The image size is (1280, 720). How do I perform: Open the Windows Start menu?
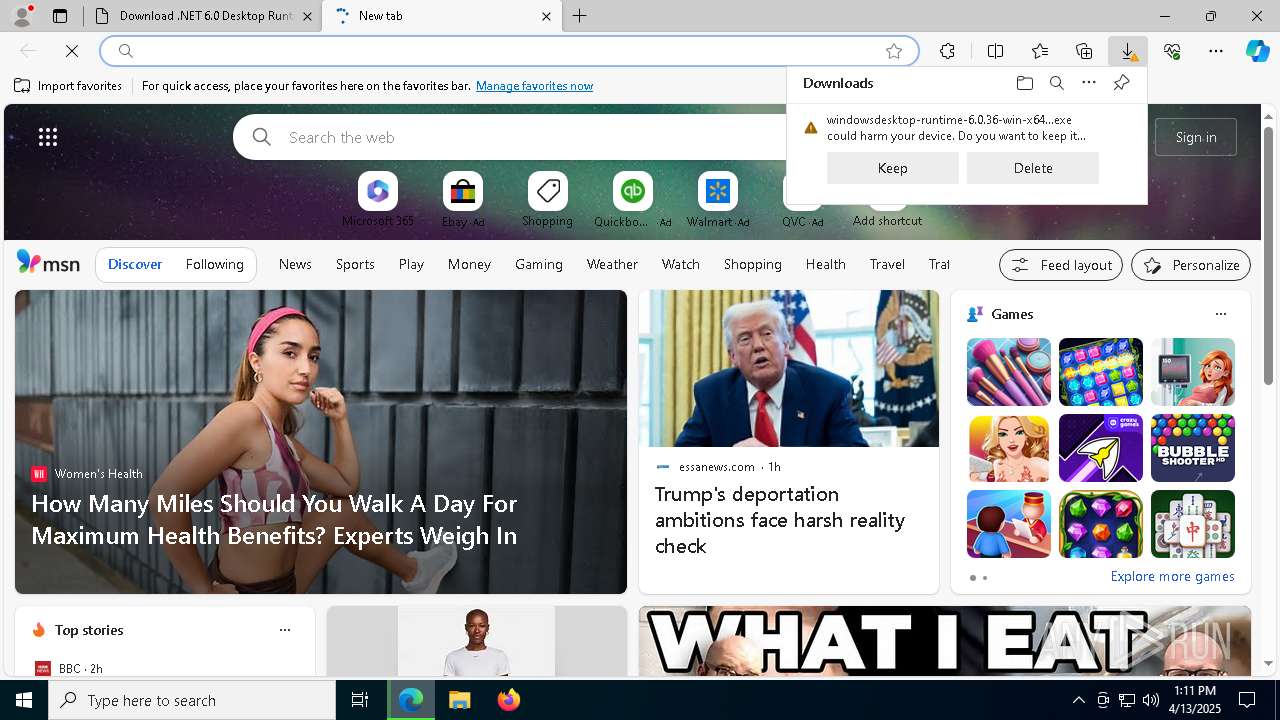pyautogui.click(x=24, y=700)
